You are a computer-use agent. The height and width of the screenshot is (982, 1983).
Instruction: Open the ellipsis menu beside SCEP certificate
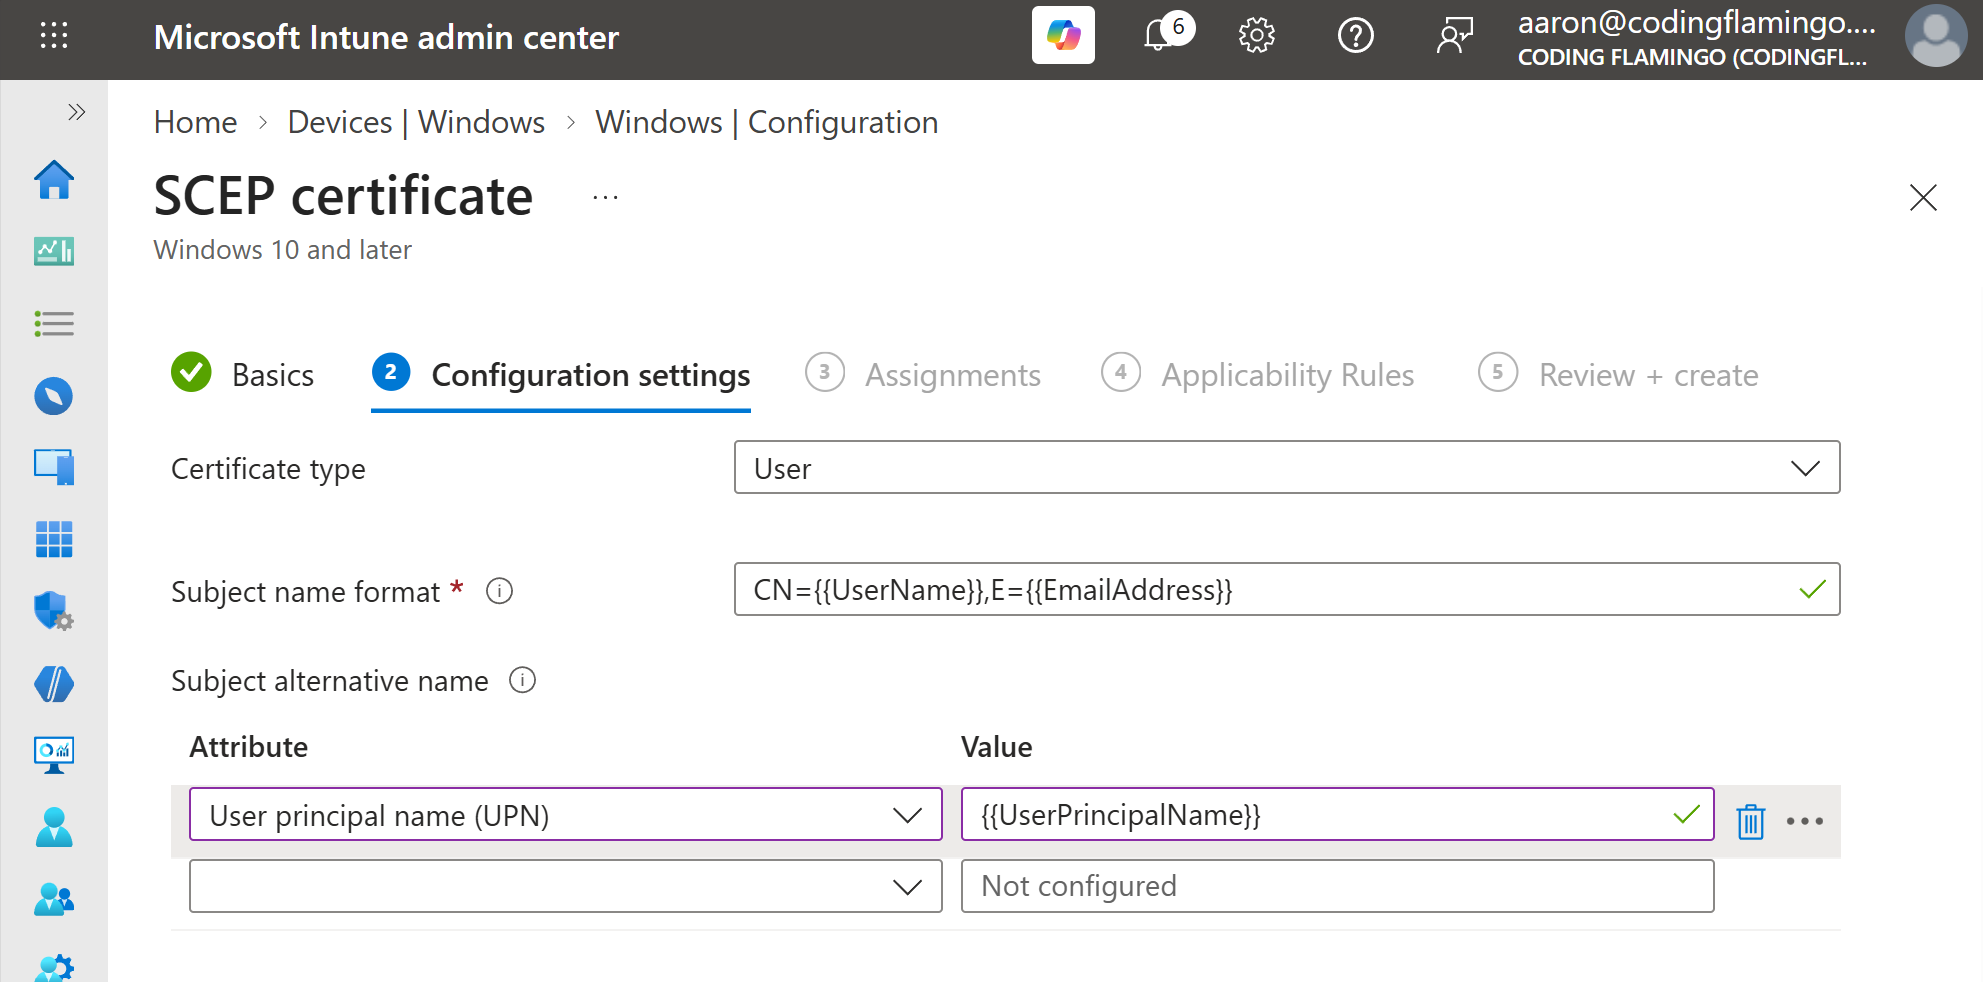(x=605, y=198)
